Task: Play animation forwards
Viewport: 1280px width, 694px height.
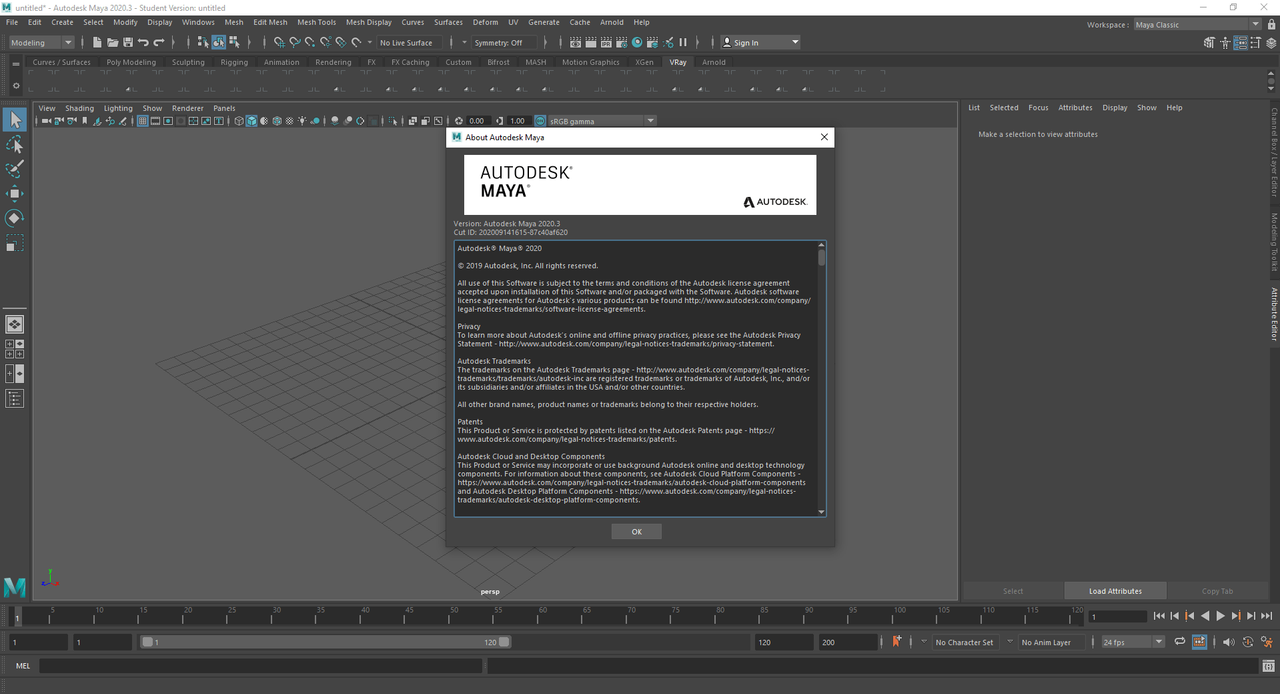Action: [x=1220, y=616]
